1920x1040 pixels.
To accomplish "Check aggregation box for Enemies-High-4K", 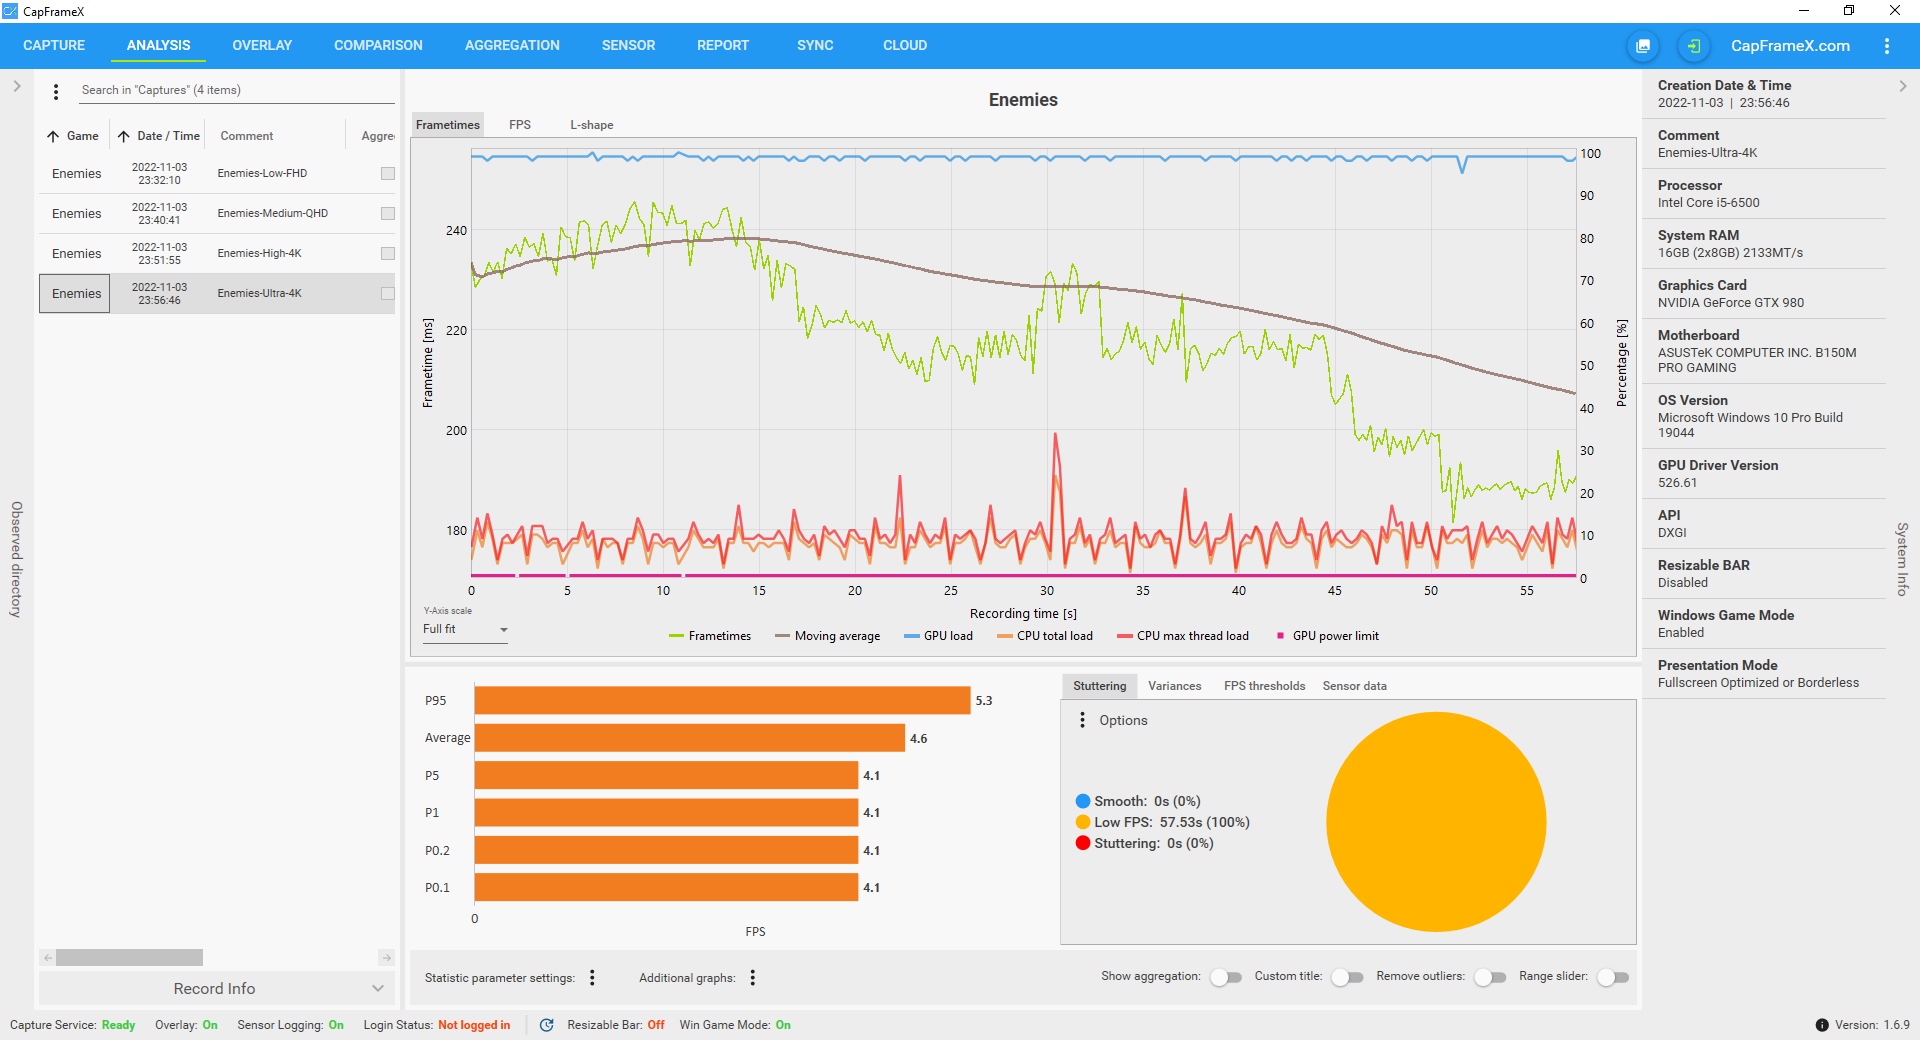I will pyautogui.click(x=388, y=254).
